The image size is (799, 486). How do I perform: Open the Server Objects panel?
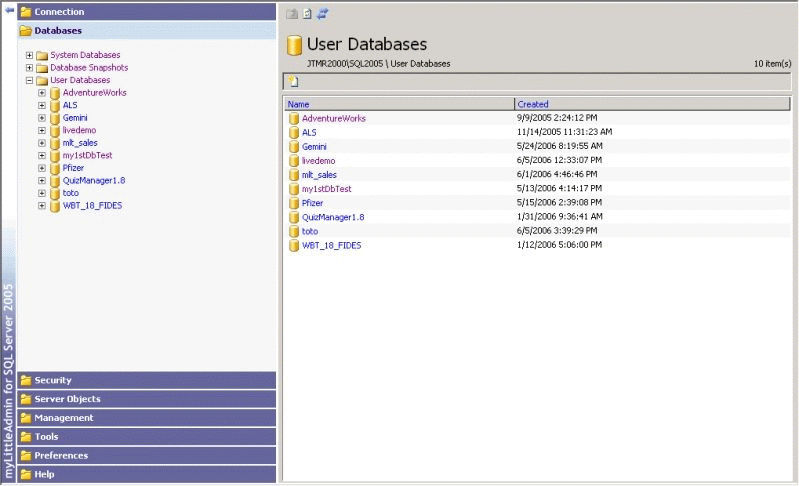coord(147,399)
